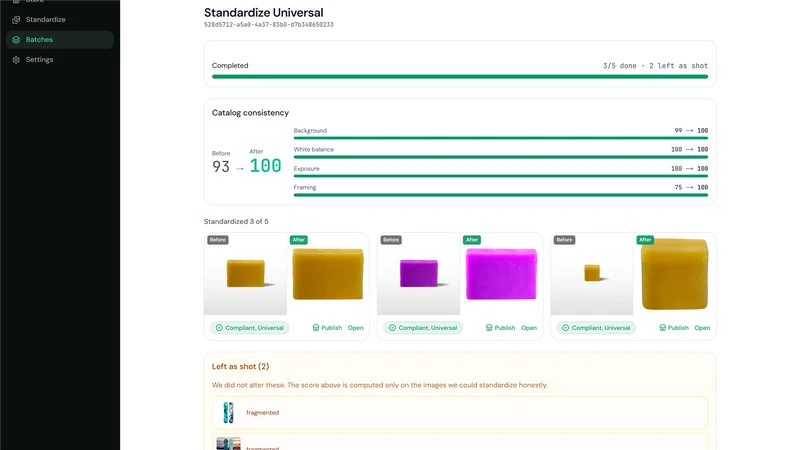Click the Framing consistency bar
Viewport: 800px width, 450px height.
(501, 194)
